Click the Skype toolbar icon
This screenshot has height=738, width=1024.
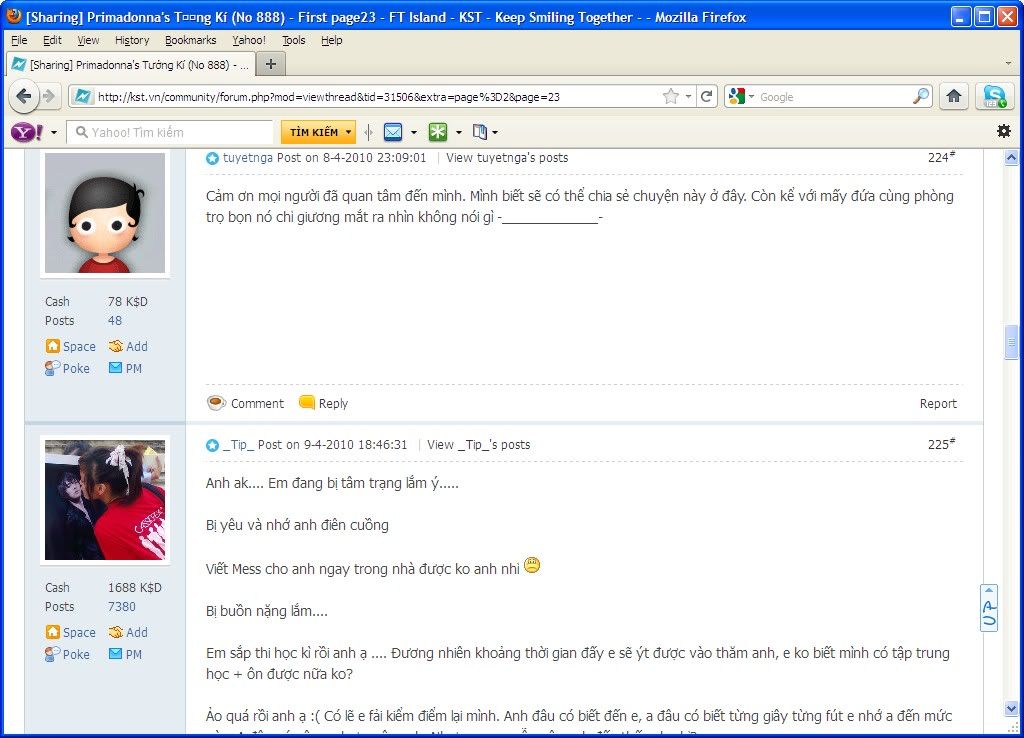click(994, 97)
